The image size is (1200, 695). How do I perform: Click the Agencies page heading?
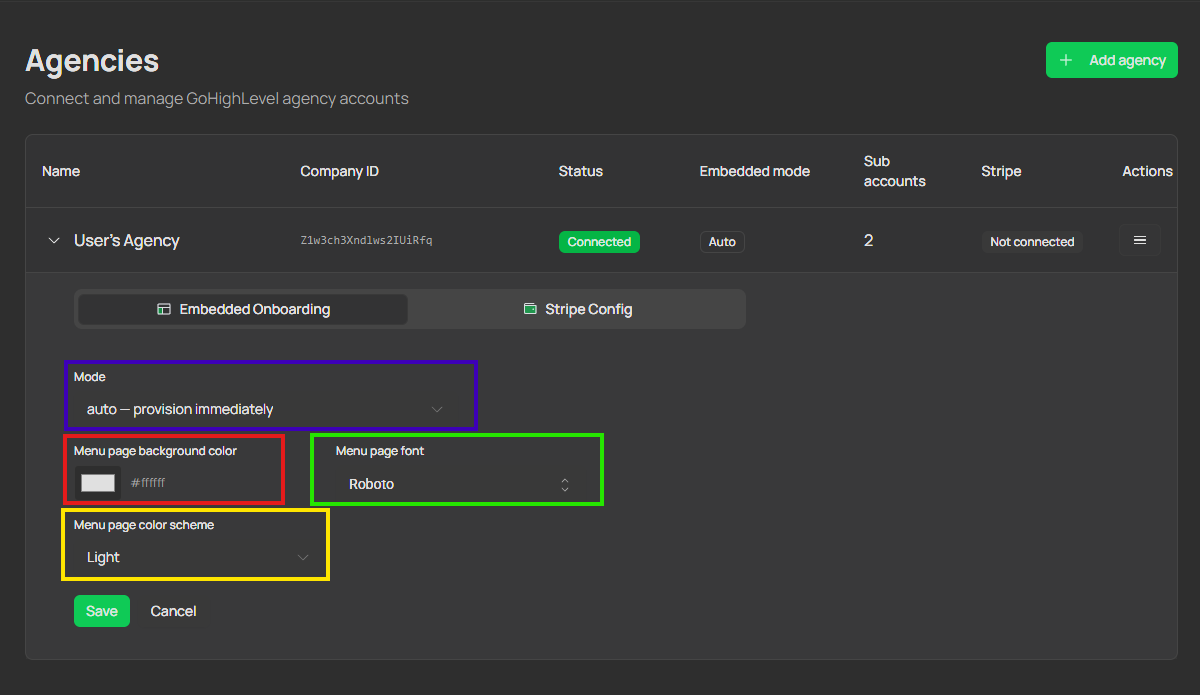(92, 60)
